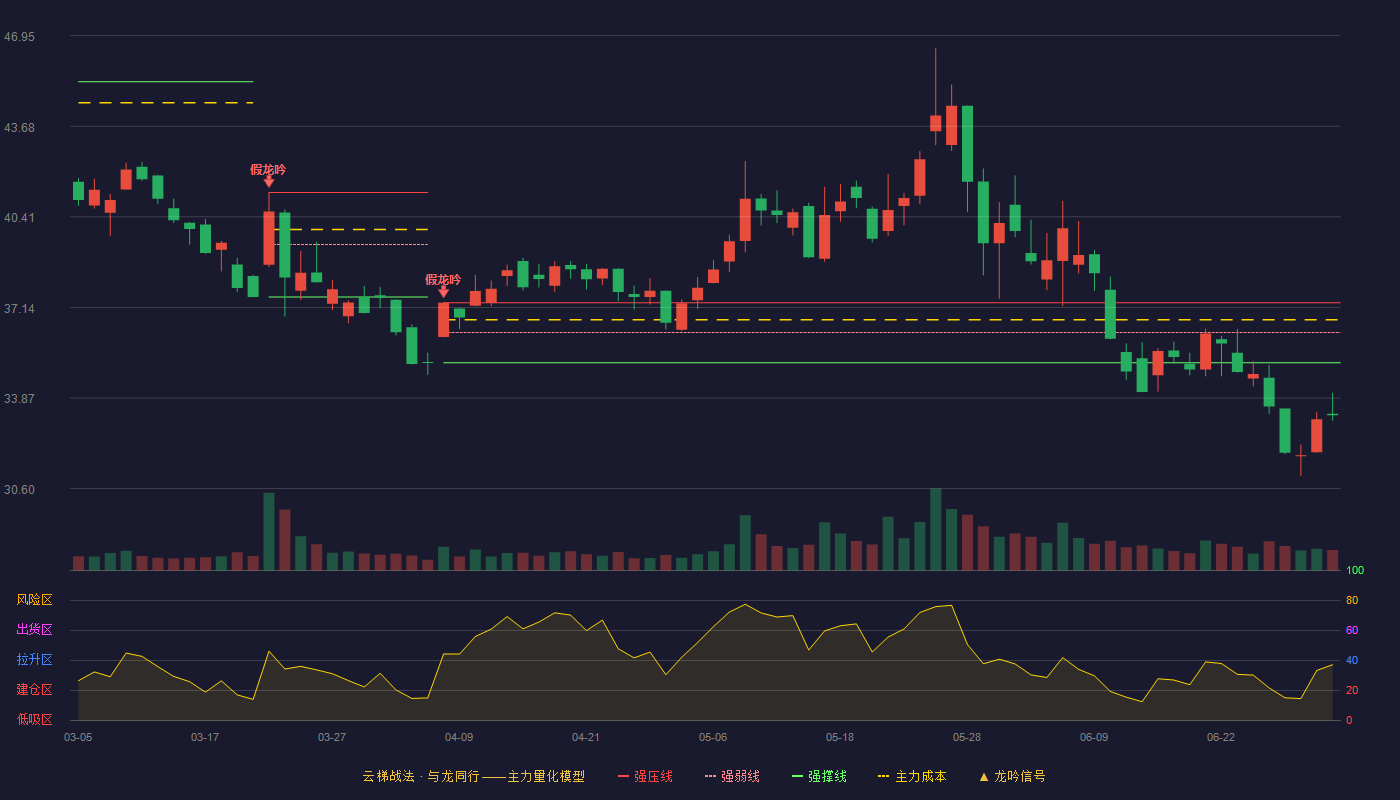Click the green 100 indicator axis value
Image resolution: width=1400 pixels, height=800 pixels.
pyautogui.click(x=1355, y=571)
